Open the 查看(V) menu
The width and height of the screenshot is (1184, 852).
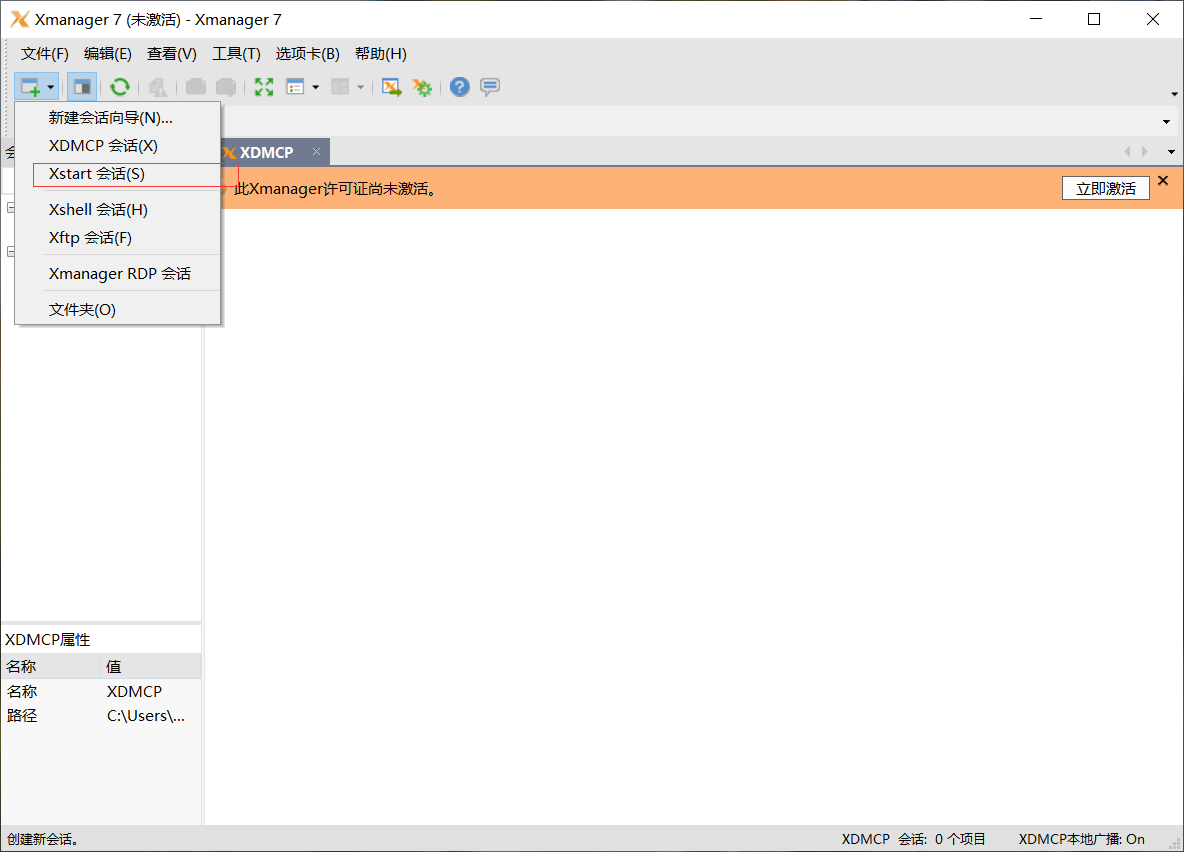click(171, 54)
